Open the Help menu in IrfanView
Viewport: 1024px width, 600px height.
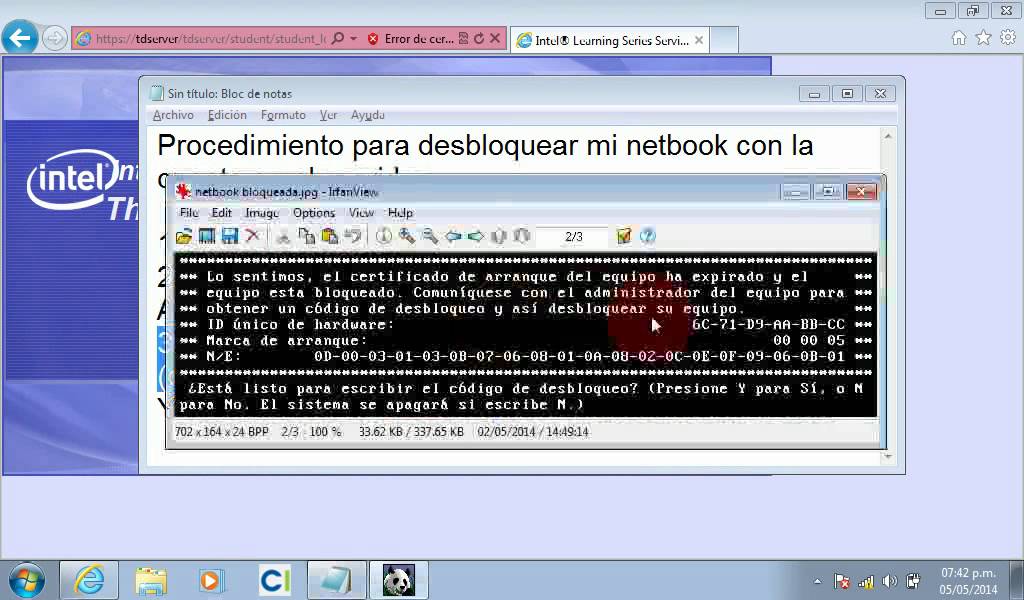click(400, 213)
